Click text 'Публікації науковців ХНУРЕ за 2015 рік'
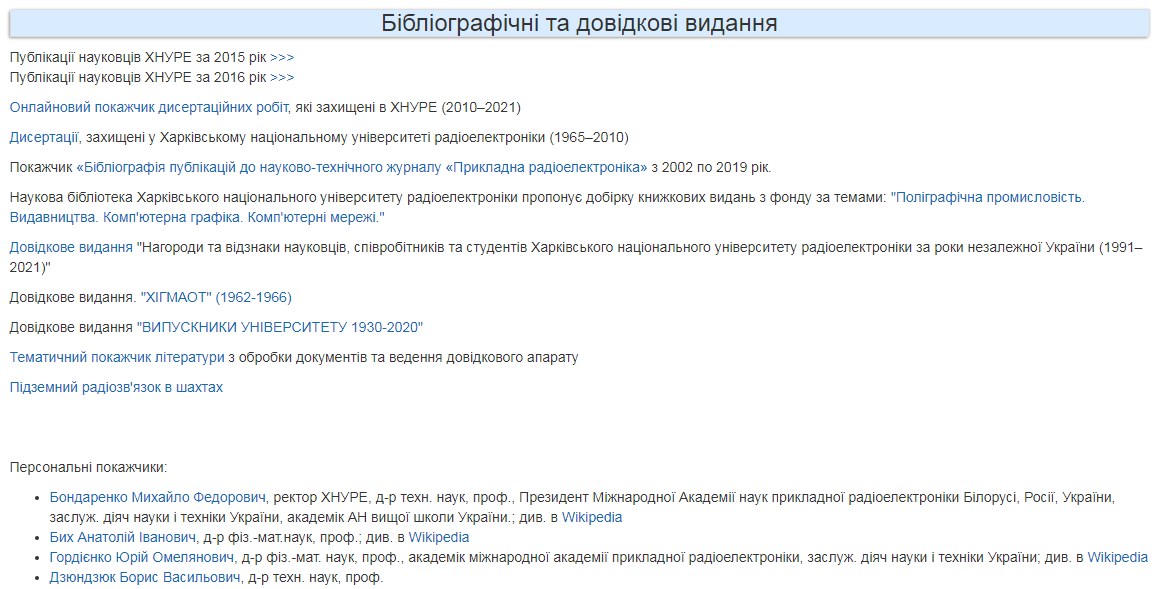The height and width of the screenshot is (589, 1166). pos(138,57)
